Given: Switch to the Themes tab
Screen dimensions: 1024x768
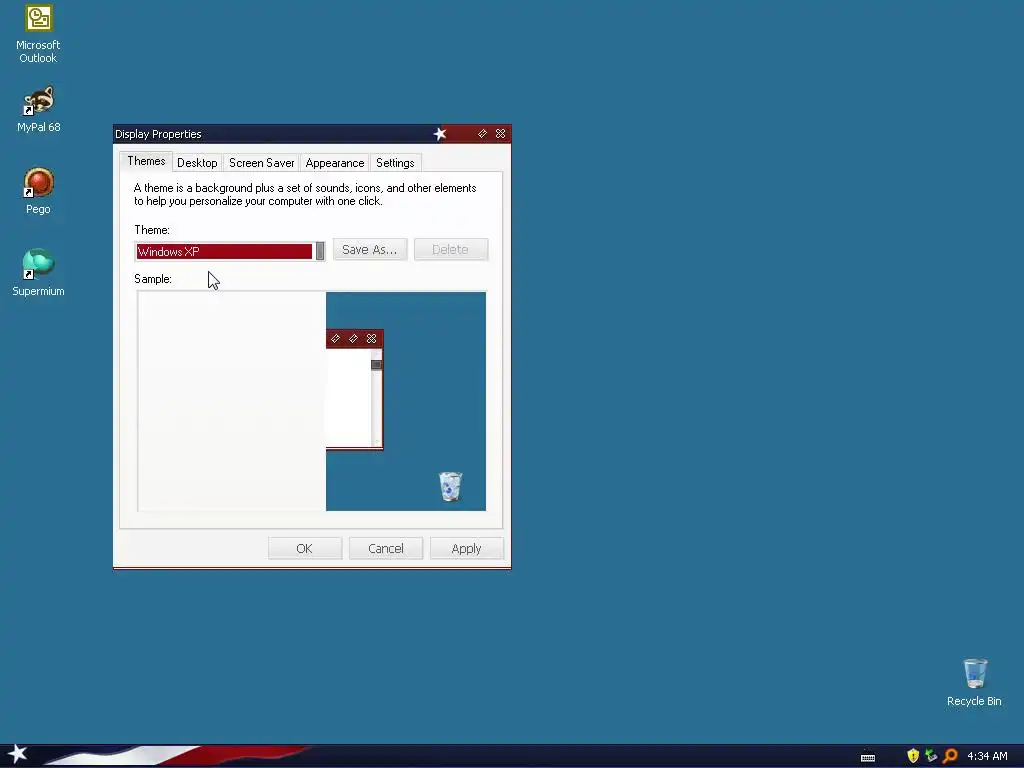Looking at the screenshot, I should [146, 161].
